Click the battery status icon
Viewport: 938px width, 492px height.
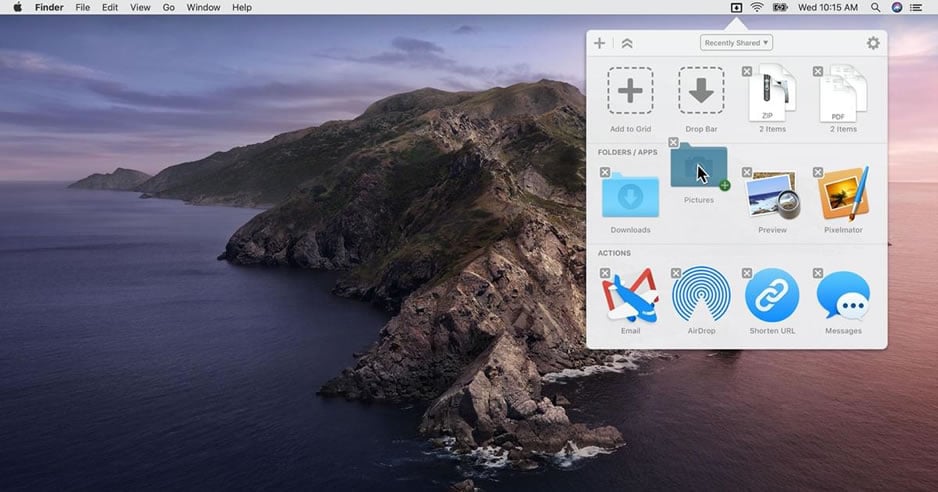(x=780, y=7)
